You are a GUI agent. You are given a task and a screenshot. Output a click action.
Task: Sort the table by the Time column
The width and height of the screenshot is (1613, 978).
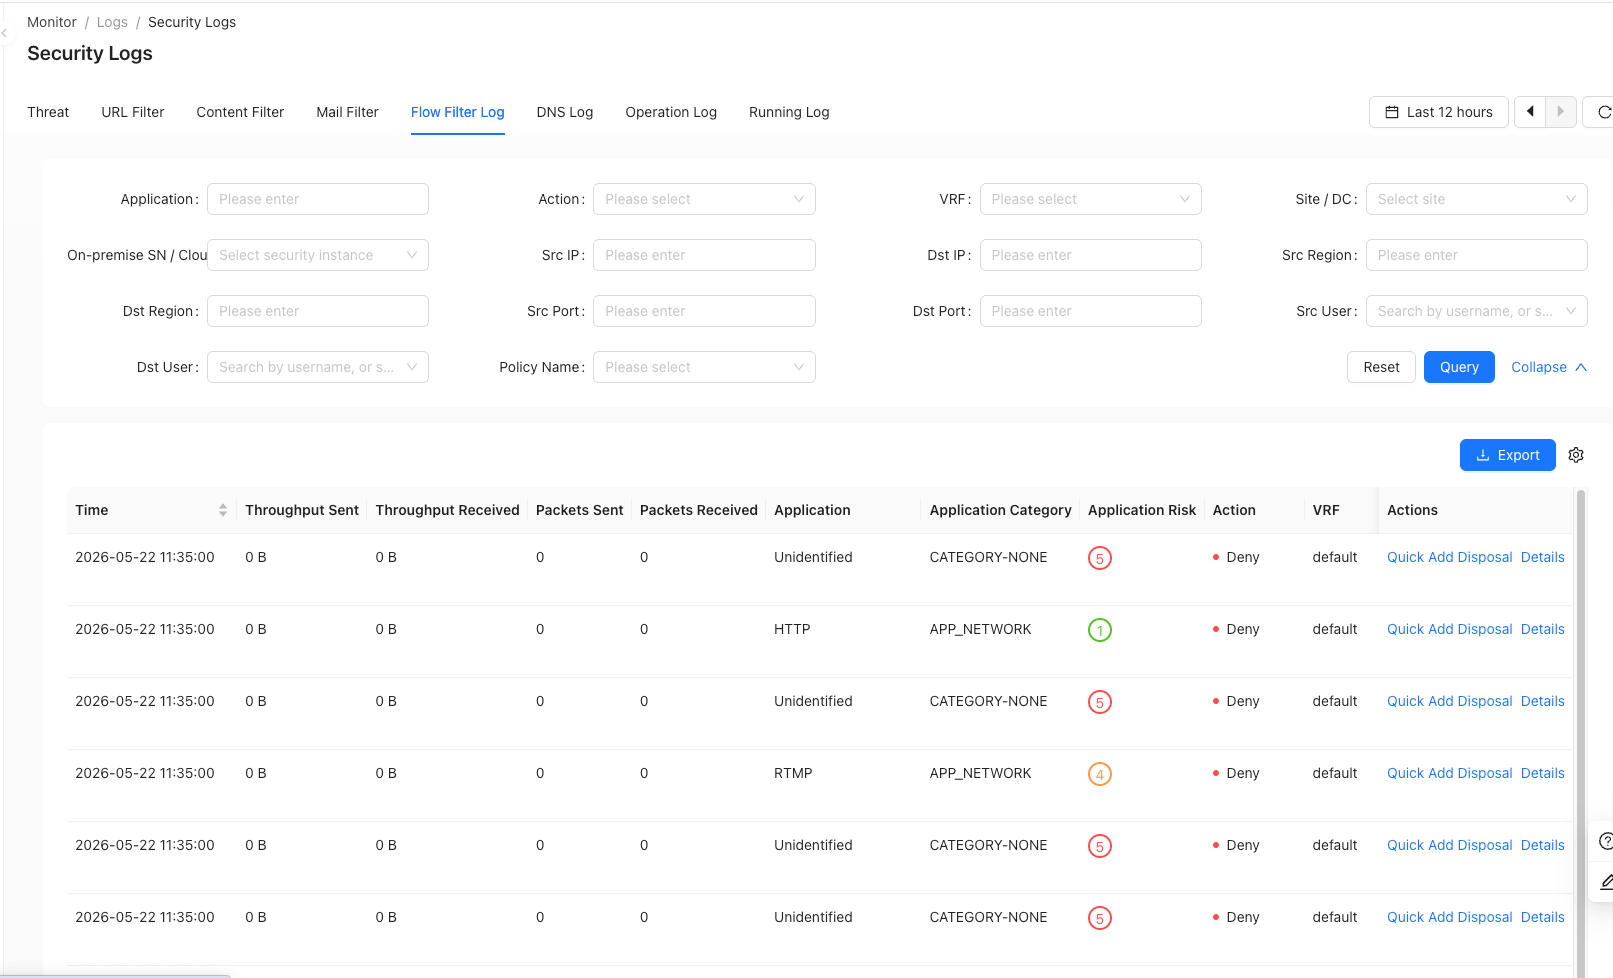click(x=222, y=510)
